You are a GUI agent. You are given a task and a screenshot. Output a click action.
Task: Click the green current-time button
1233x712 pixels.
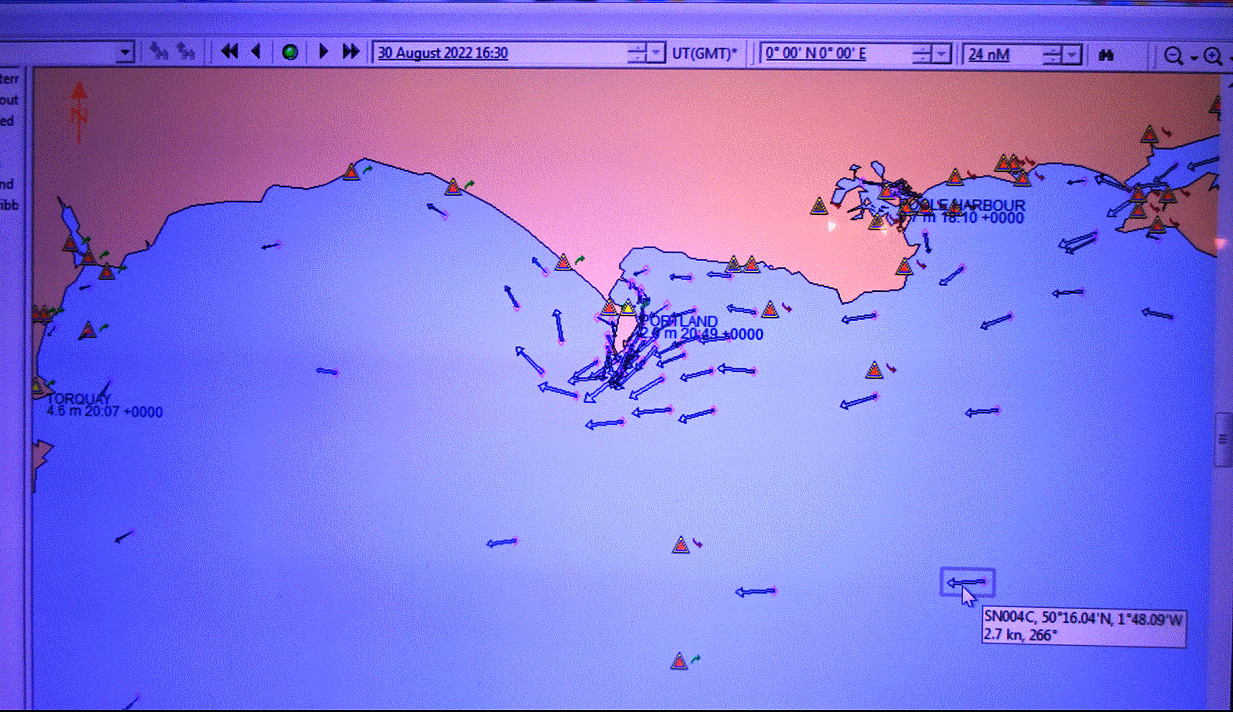[x=290, y=52]
